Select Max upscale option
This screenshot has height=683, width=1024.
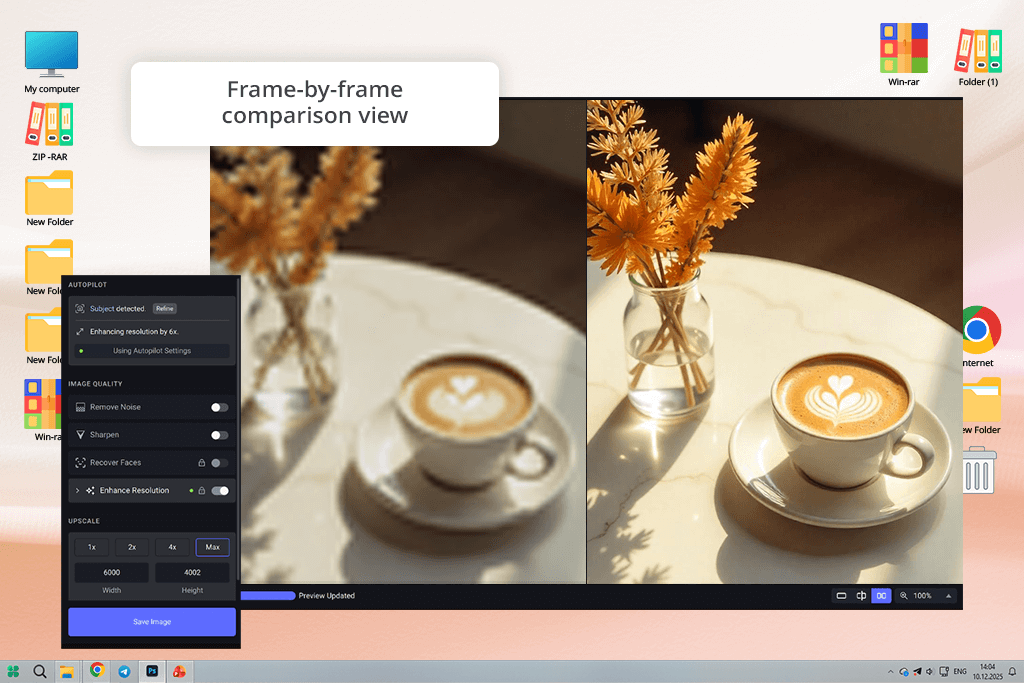[x=212, y=547]
